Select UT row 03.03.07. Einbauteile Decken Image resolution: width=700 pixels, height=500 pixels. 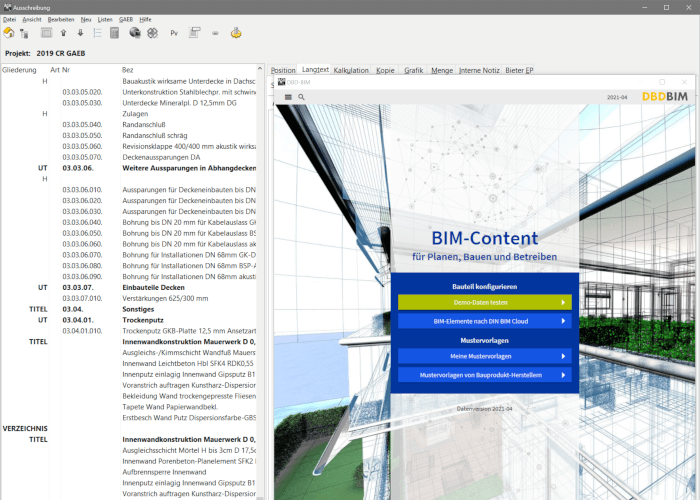pos(129,288)
